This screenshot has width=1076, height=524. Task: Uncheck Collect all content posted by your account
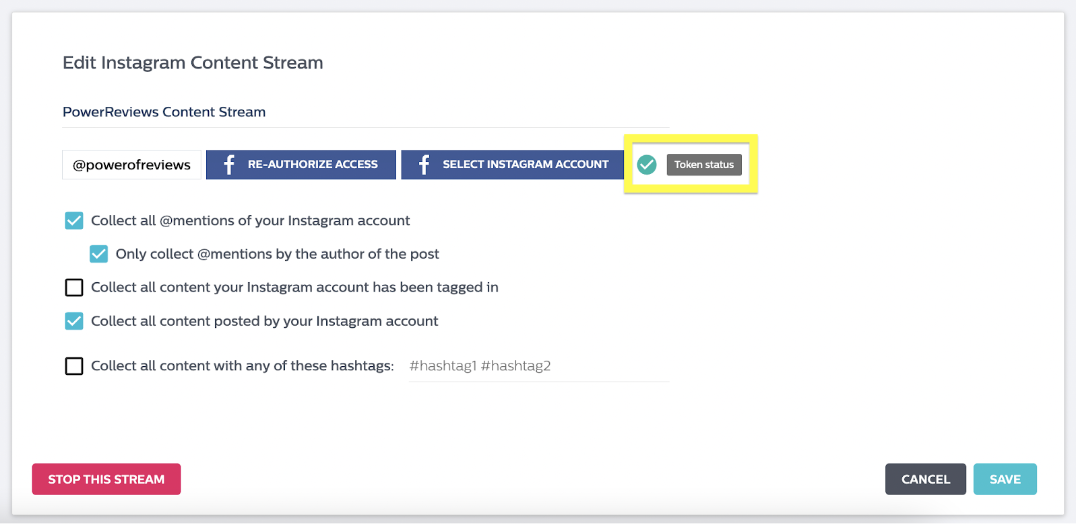(x=74, y=321)
